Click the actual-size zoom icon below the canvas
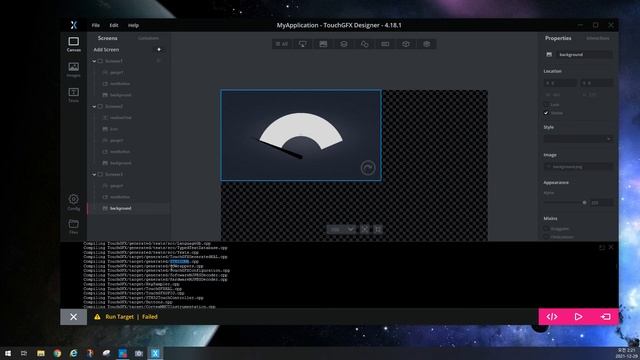Image resolution: width=640 pixels, height=360 pixels. coord(378,229)
